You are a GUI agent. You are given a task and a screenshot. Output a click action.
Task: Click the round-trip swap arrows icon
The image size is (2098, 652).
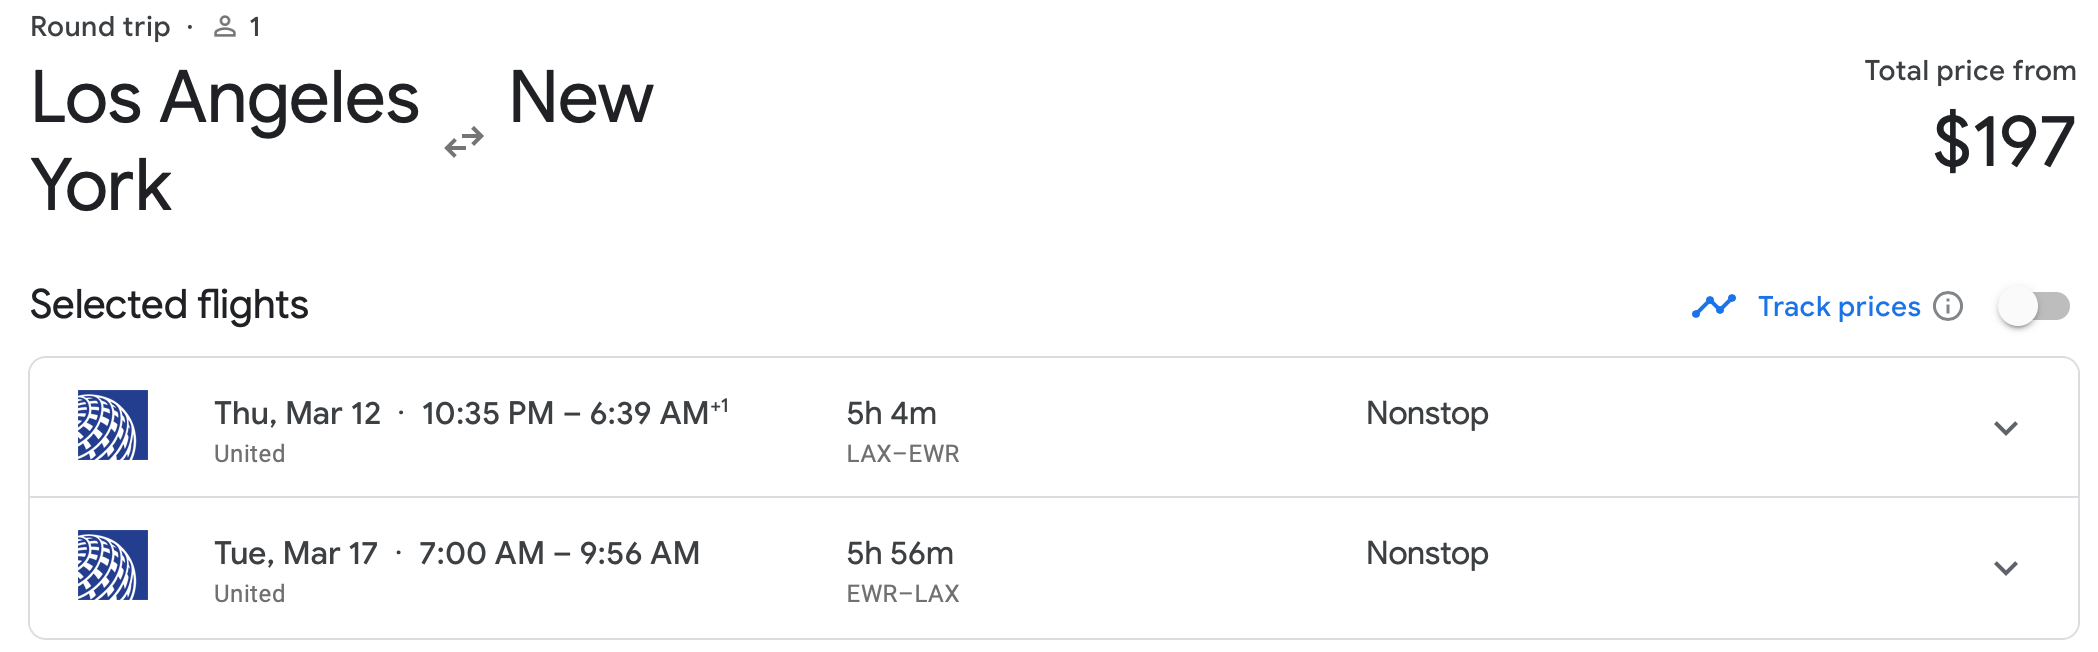pos(464,142)
